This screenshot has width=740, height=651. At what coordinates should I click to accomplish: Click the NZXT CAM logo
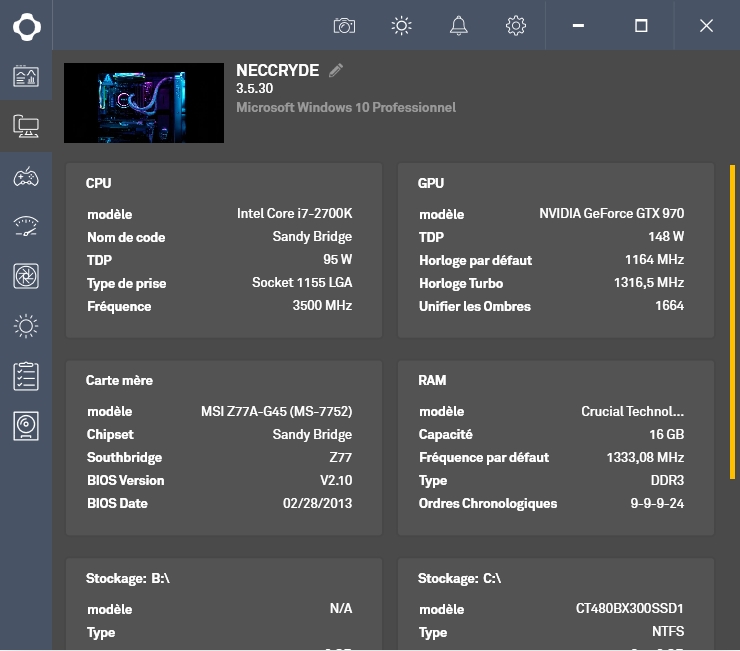[x=26, y=26]
